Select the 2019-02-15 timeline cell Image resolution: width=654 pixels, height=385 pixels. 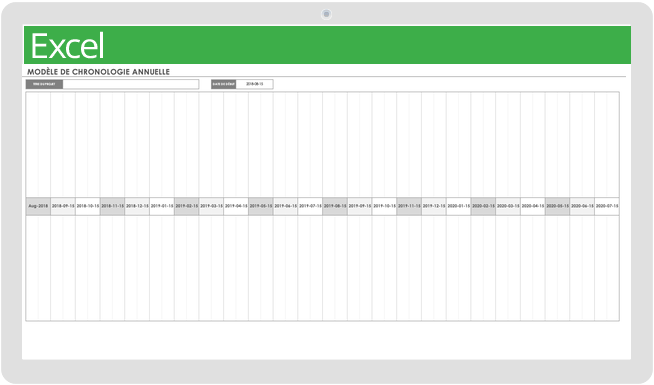(x=187, y=206)
